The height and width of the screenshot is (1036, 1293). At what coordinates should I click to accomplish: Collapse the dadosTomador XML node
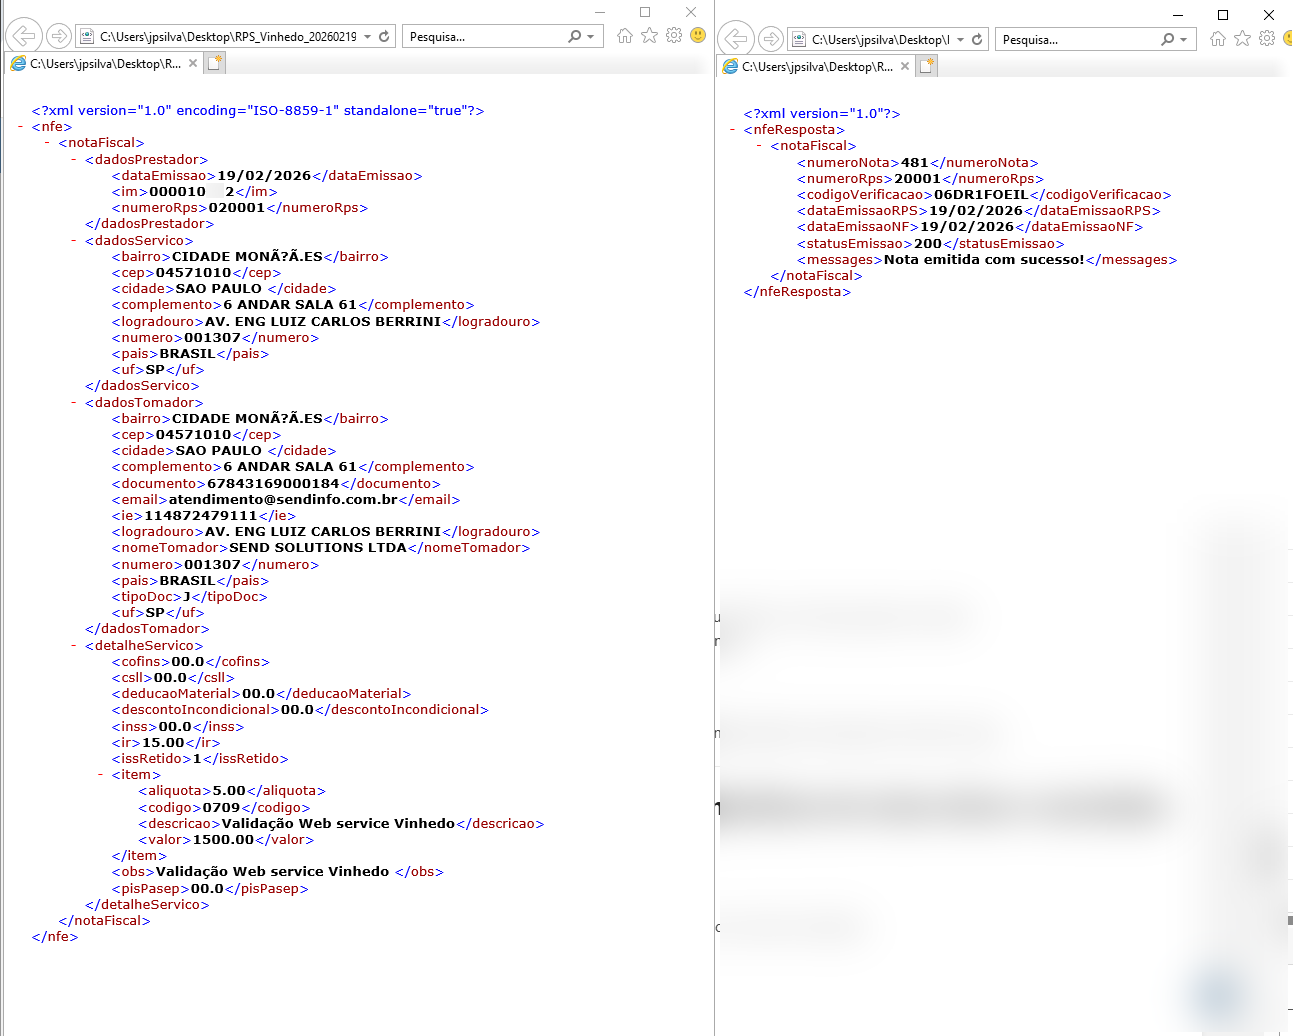pos(74,403)
